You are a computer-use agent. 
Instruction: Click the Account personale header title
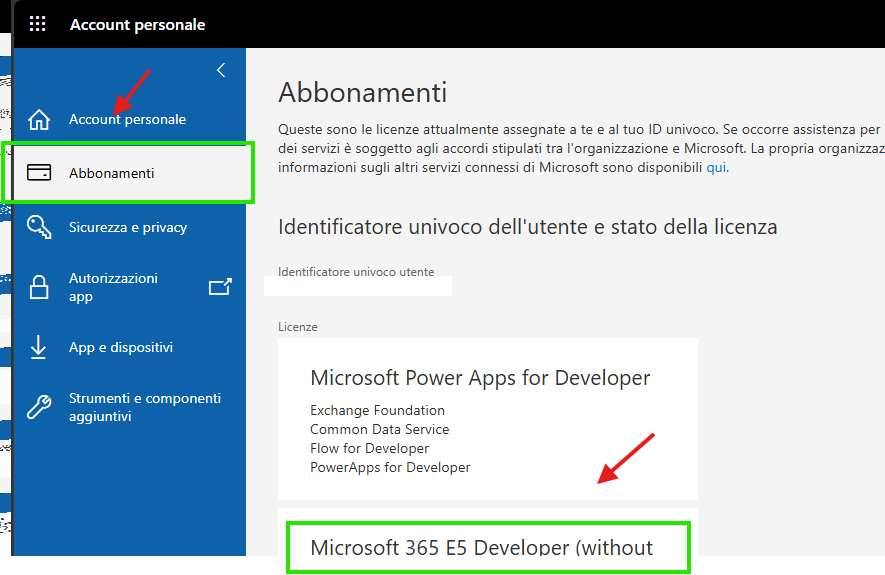coord(137,24)
